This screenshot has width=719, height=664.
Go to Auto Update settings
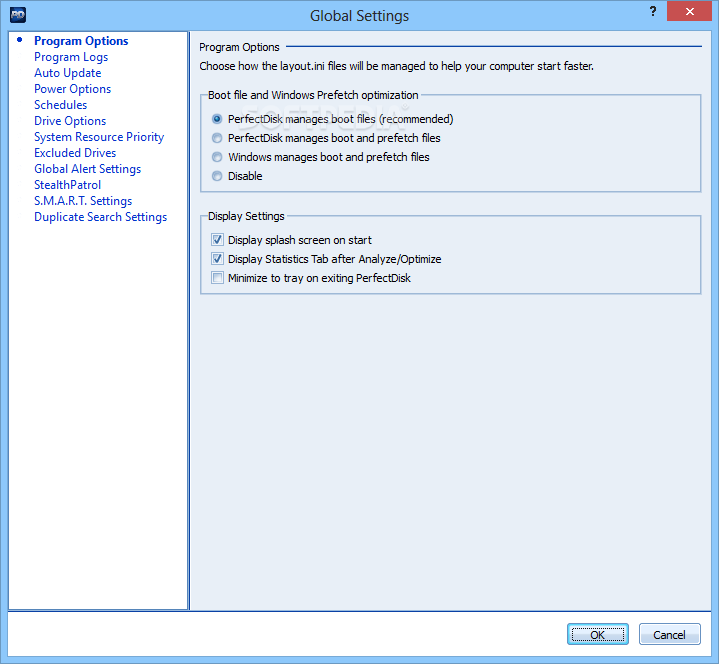click(x=67, y=73)
